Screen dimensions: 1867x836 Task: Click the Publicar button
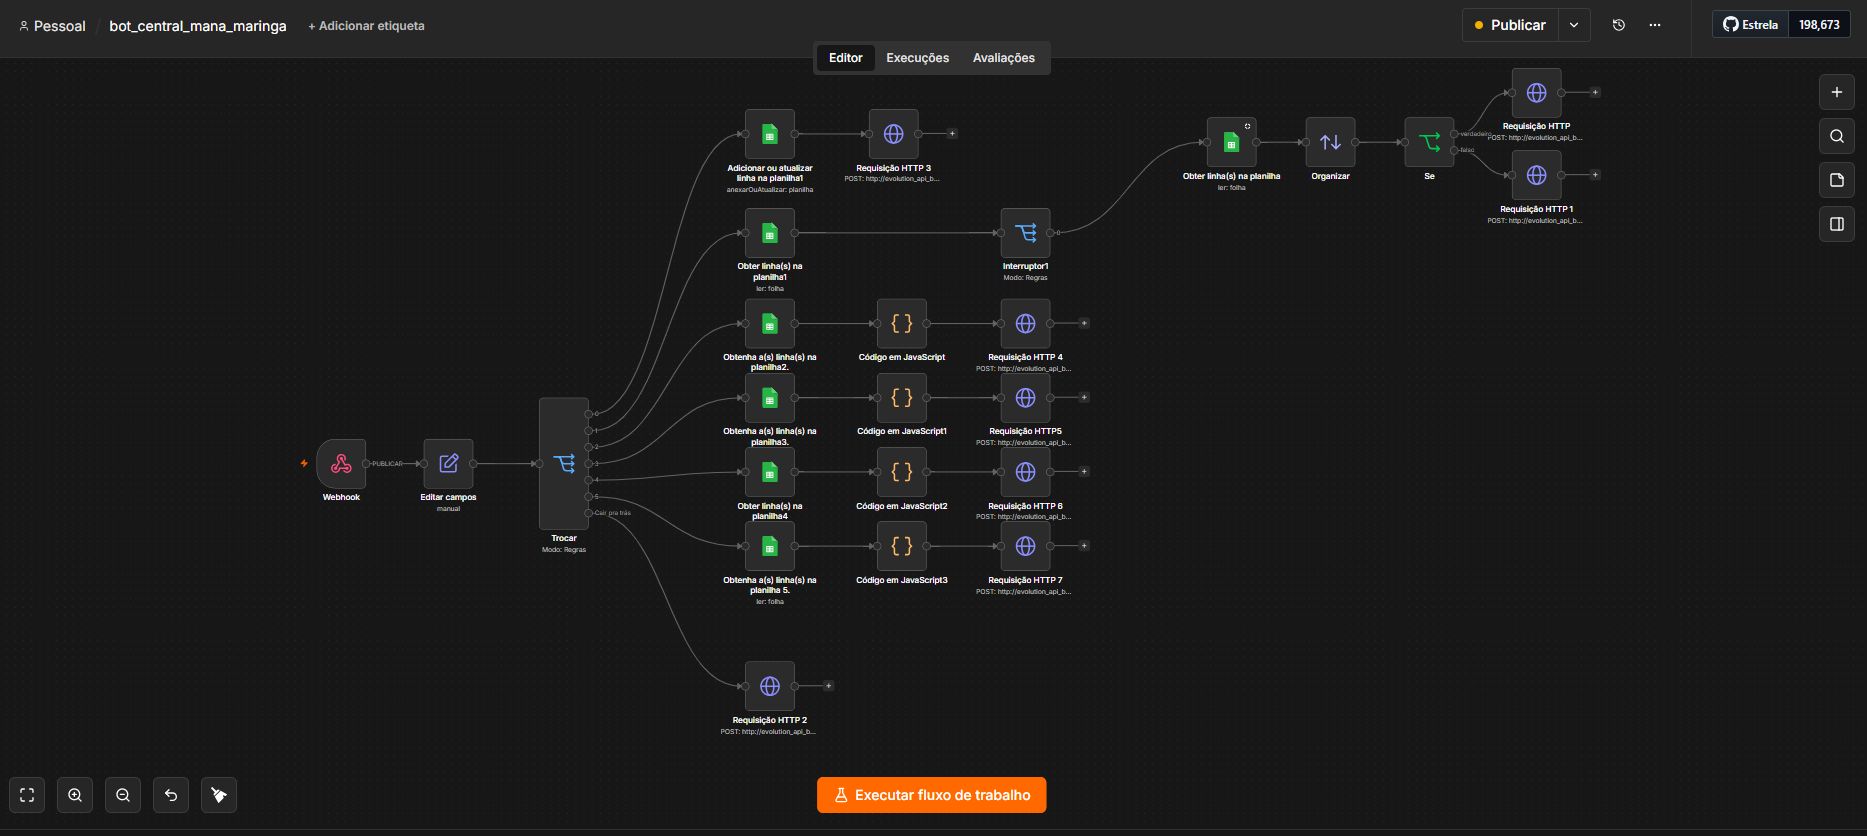coord(1510,25)
